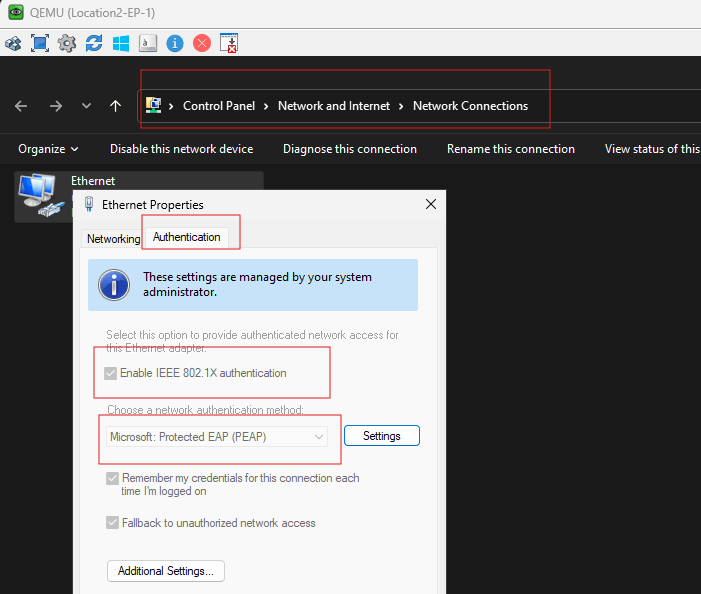Open the Organize dropdown menu
Image resolution: width=701 pixels, height=594 pixels.
(48, 149)
